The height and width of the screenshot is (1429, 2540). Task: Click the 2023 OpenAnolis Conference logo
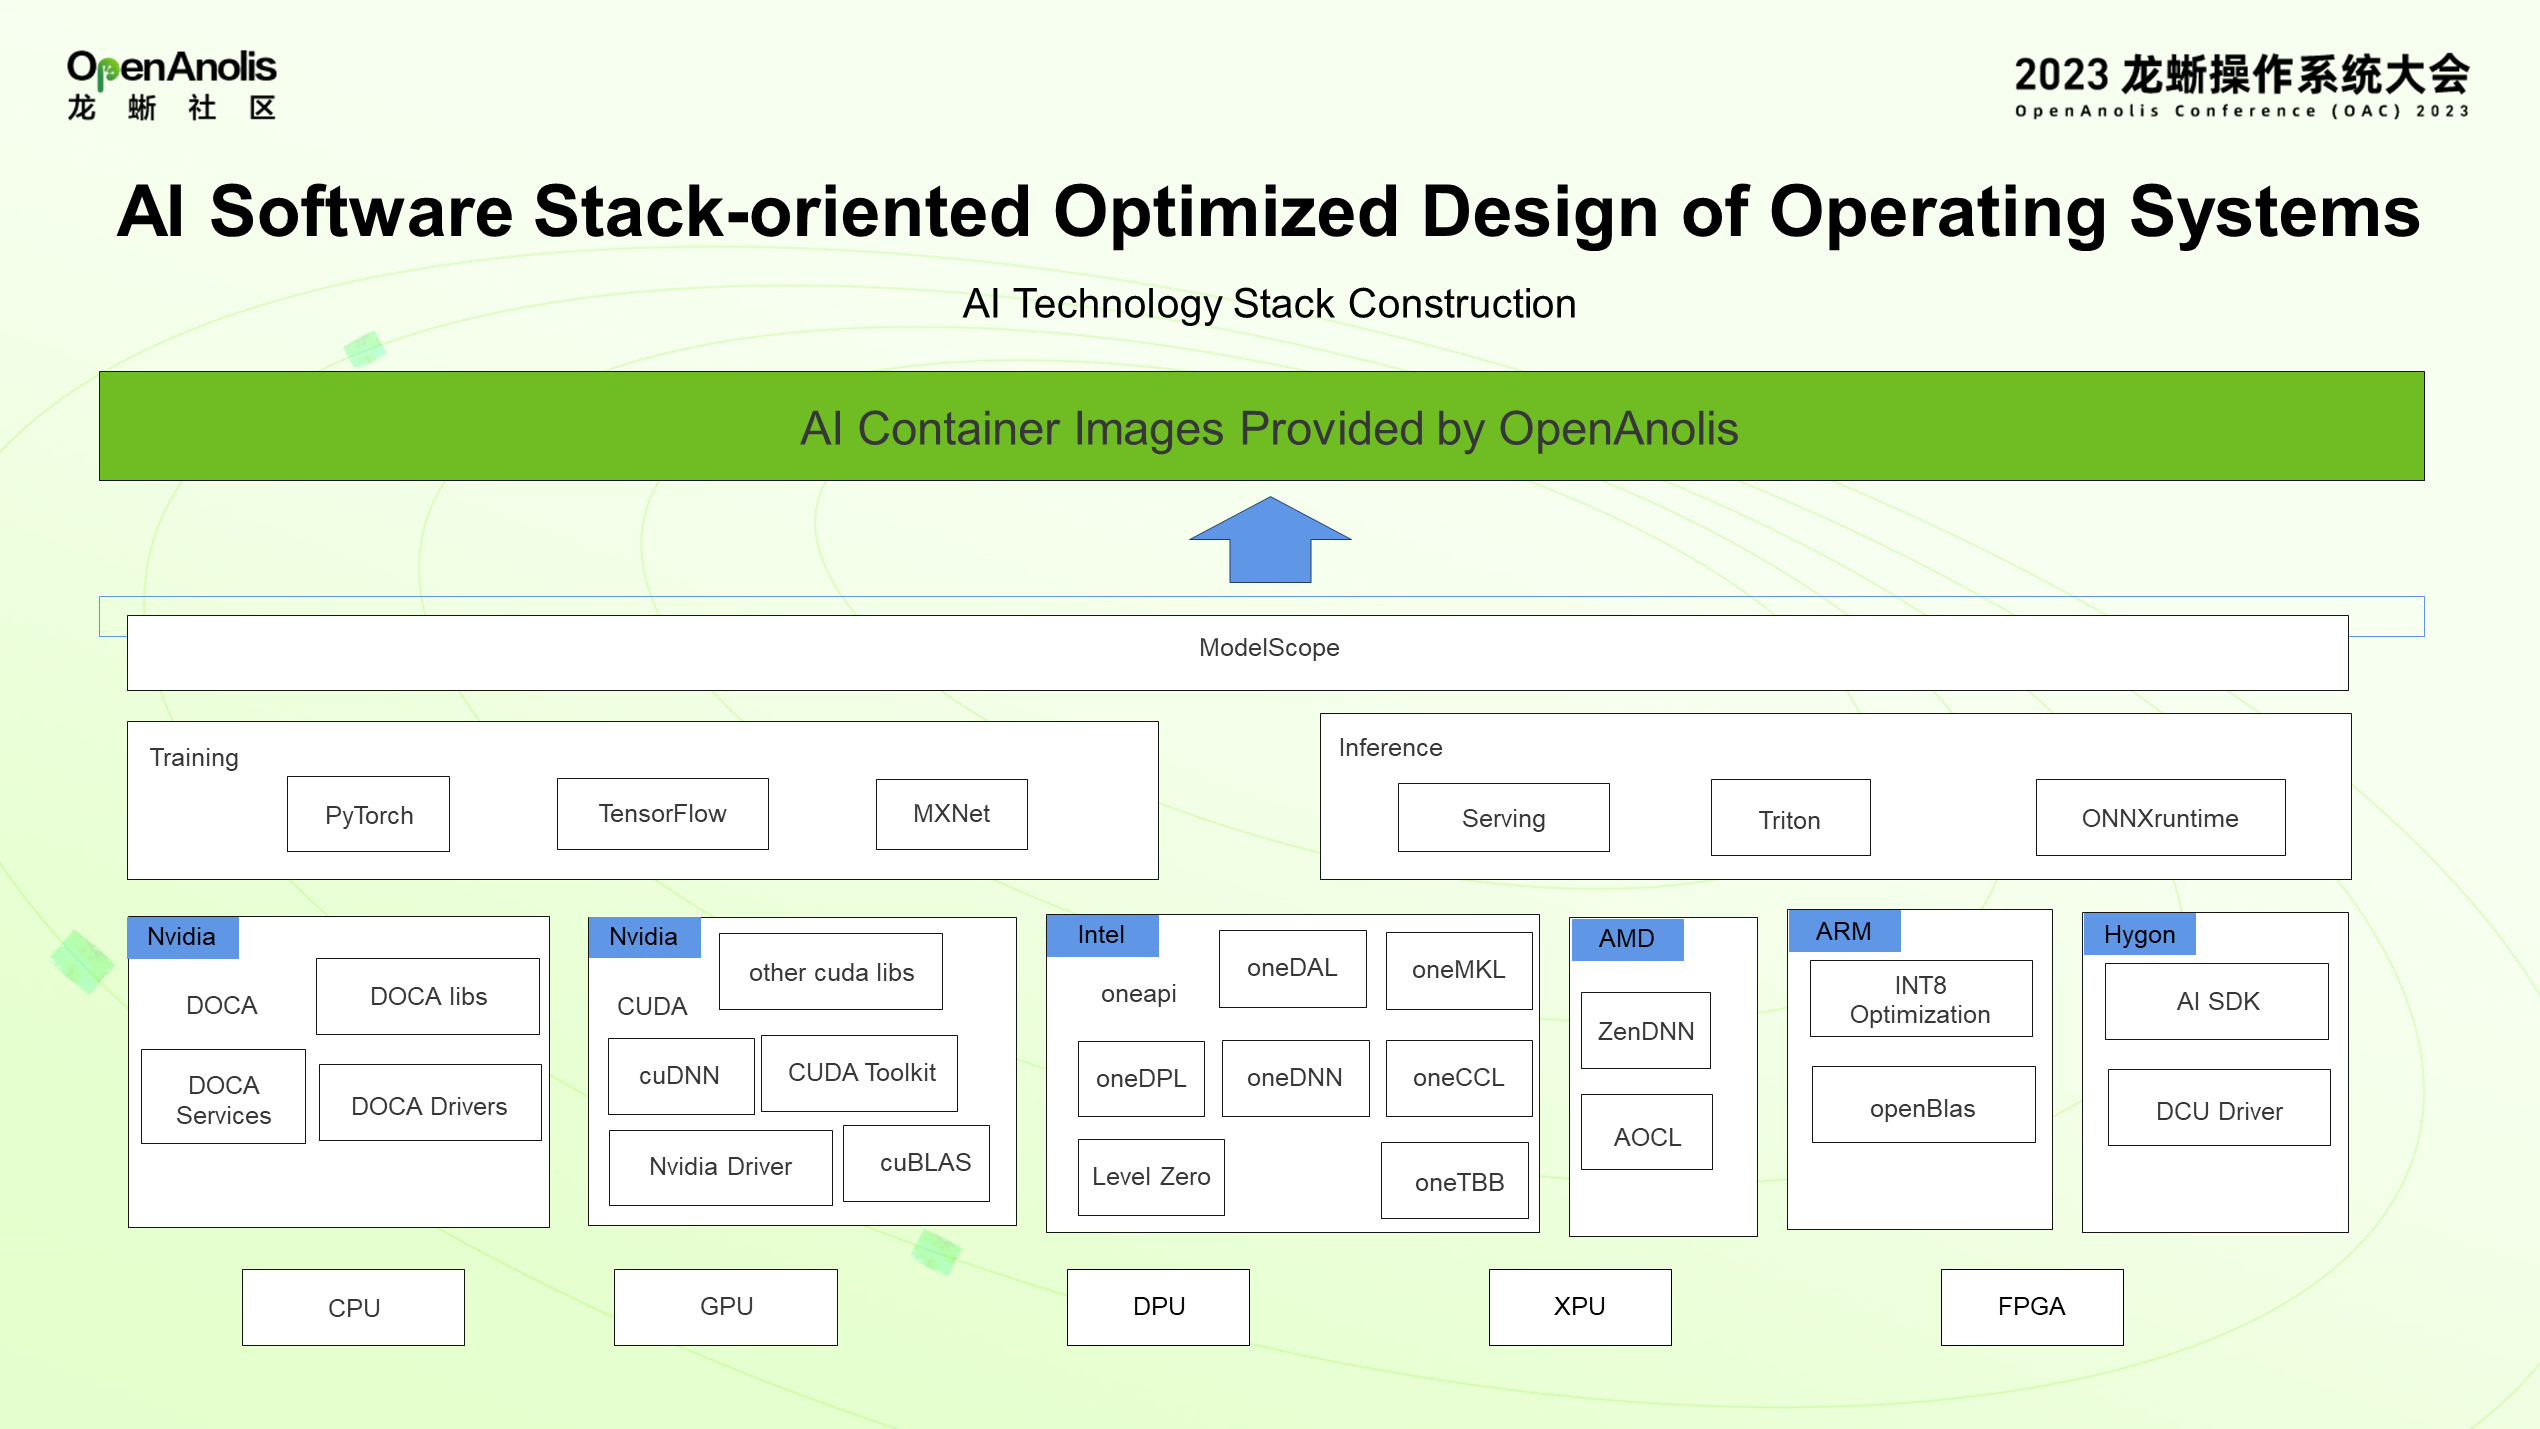[x=2241, y=87]
